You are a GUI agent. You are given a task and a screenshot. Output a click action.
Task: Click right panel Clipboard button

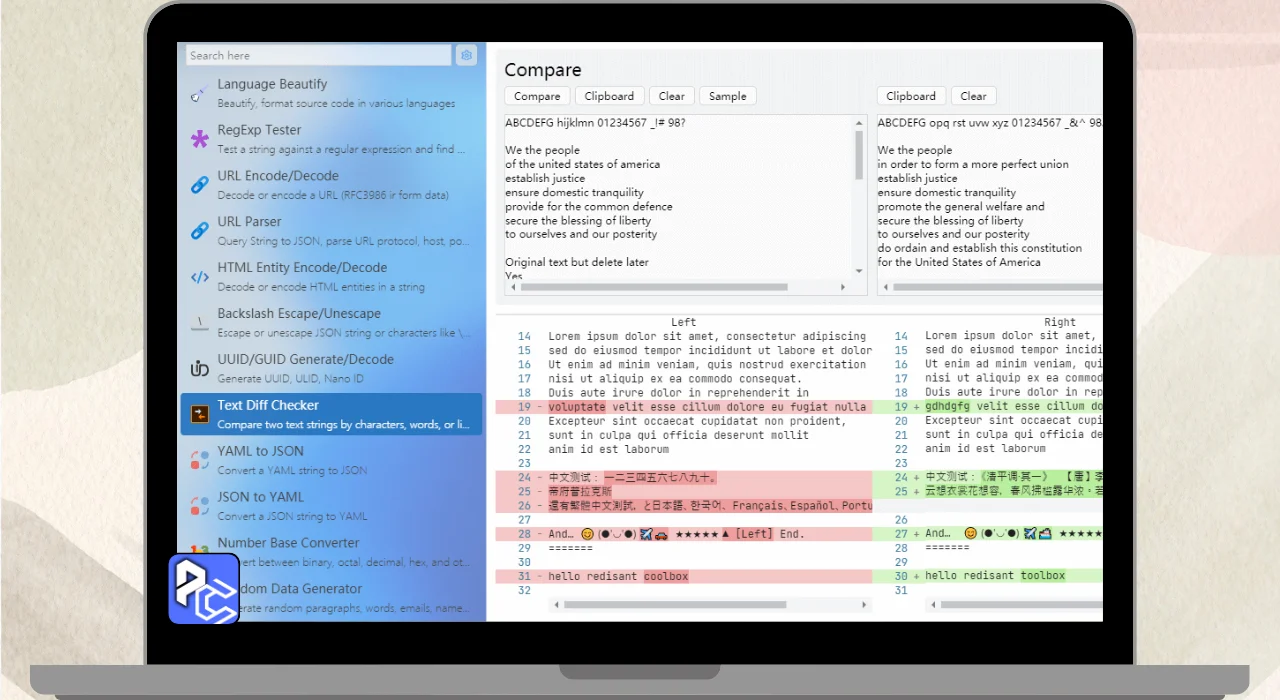coord(911,96)
